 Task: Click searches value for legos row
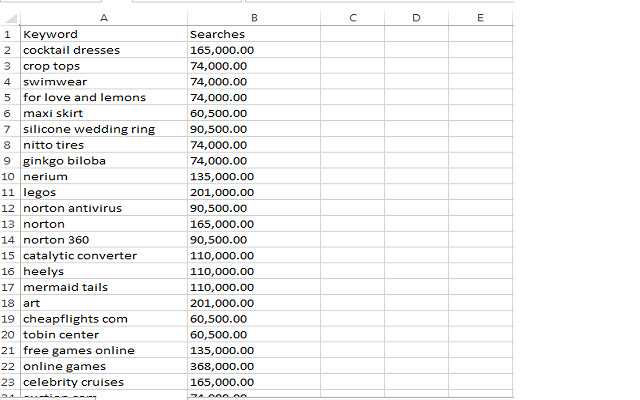pyautogui.click(x=254, y=192)
